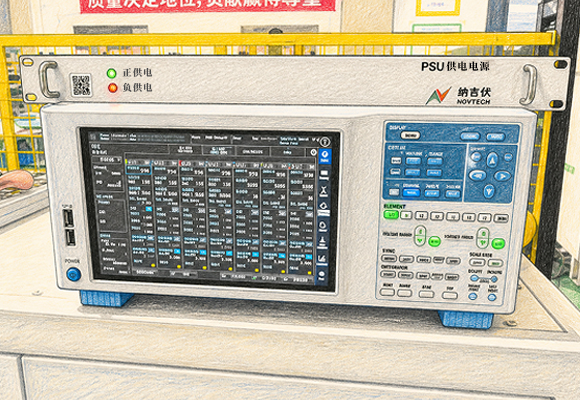Open the circled info icon on touchscreen

(324, 142)
